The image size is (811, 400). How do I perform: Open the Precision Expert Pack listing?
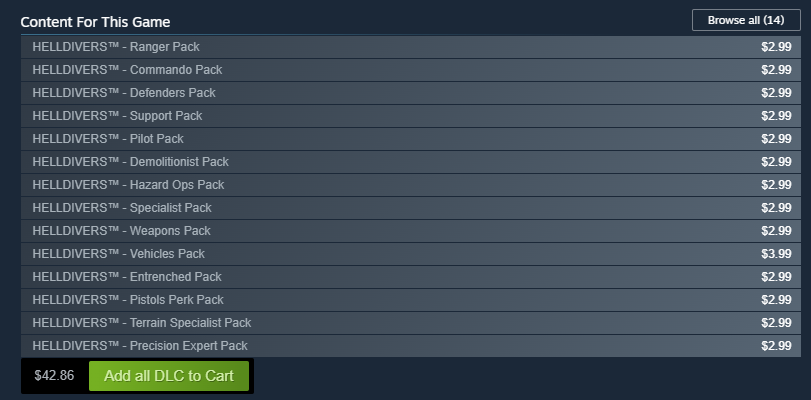(411, 346)
